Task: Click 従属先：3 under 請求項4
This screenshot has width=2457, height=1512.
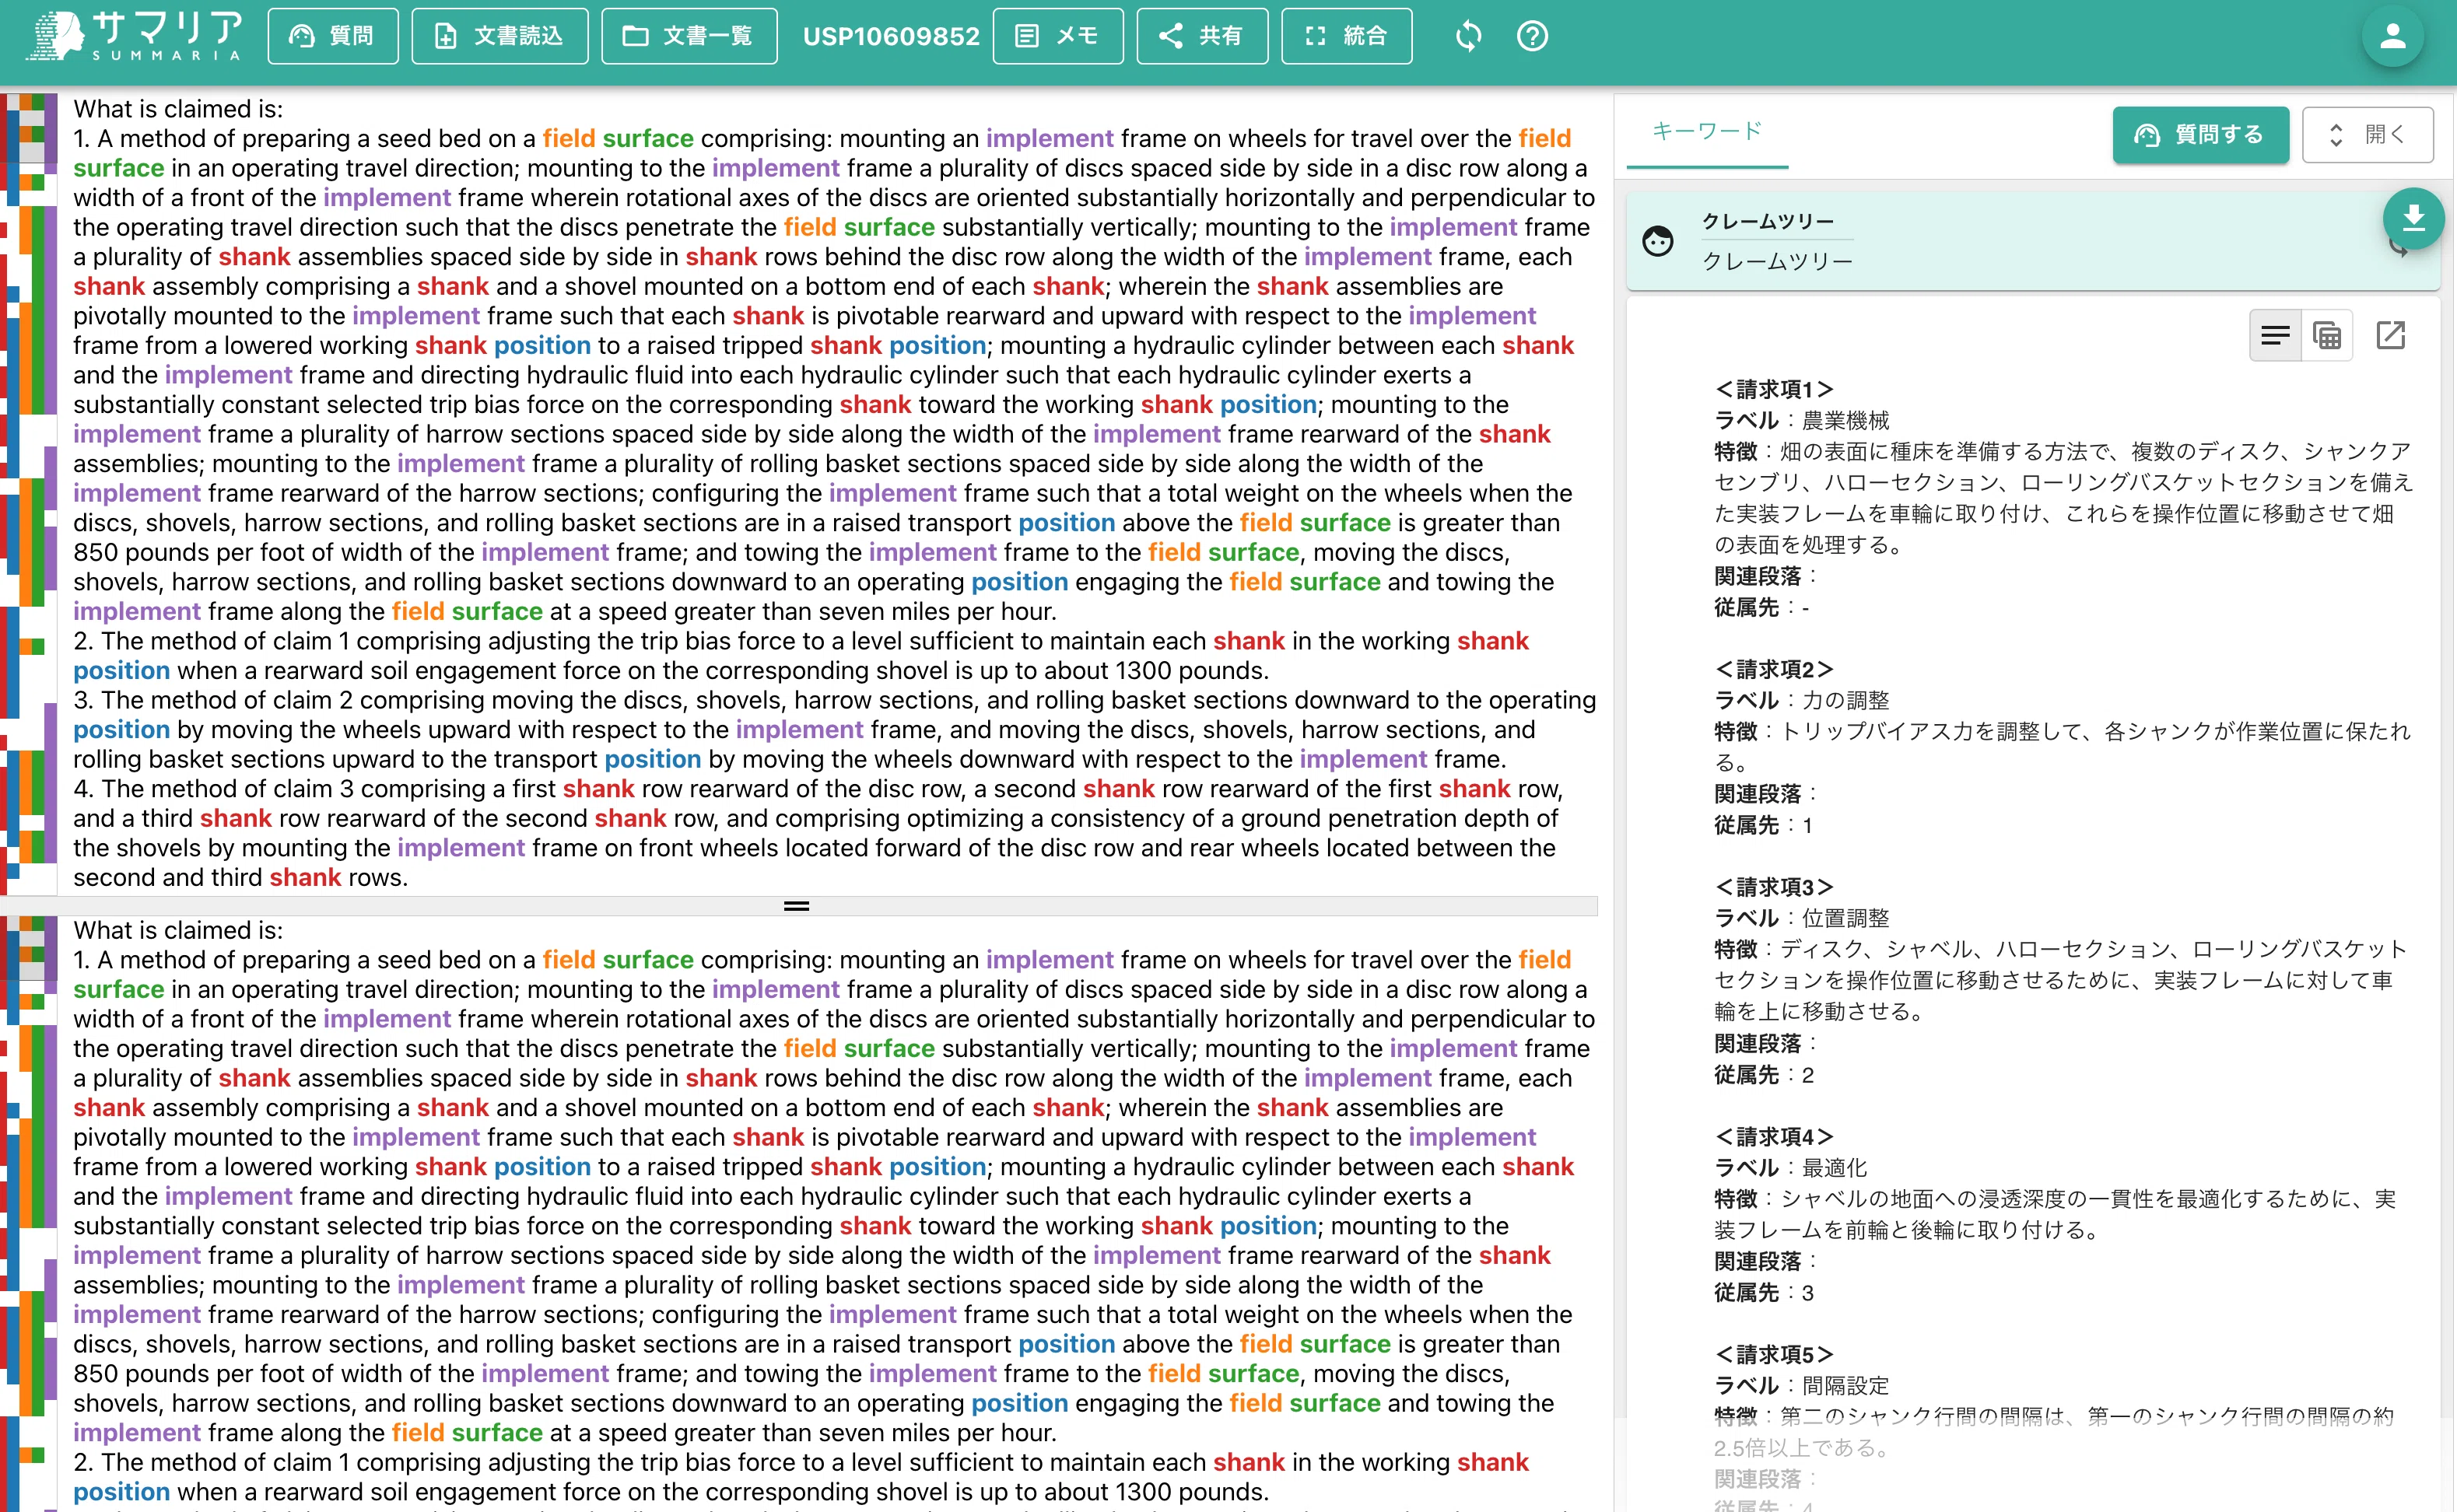Action: coord(1763,1293)
